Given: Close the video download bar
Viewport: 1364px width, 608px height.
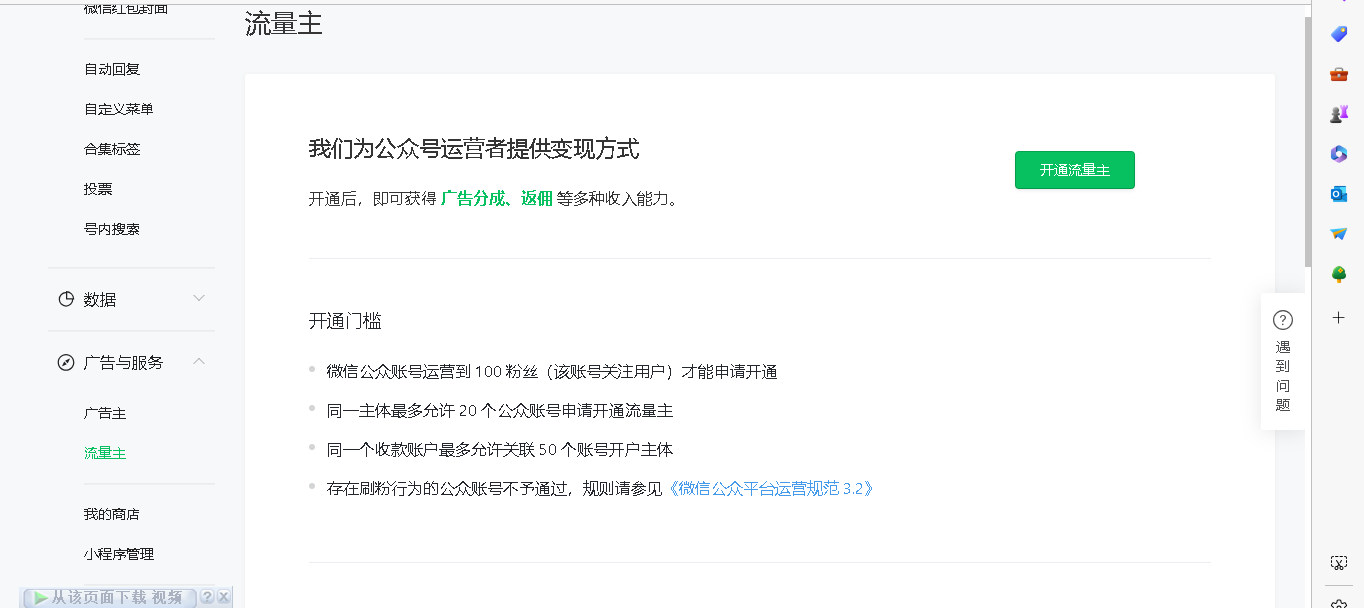Looking at the screenshot, I should (224, 597).
